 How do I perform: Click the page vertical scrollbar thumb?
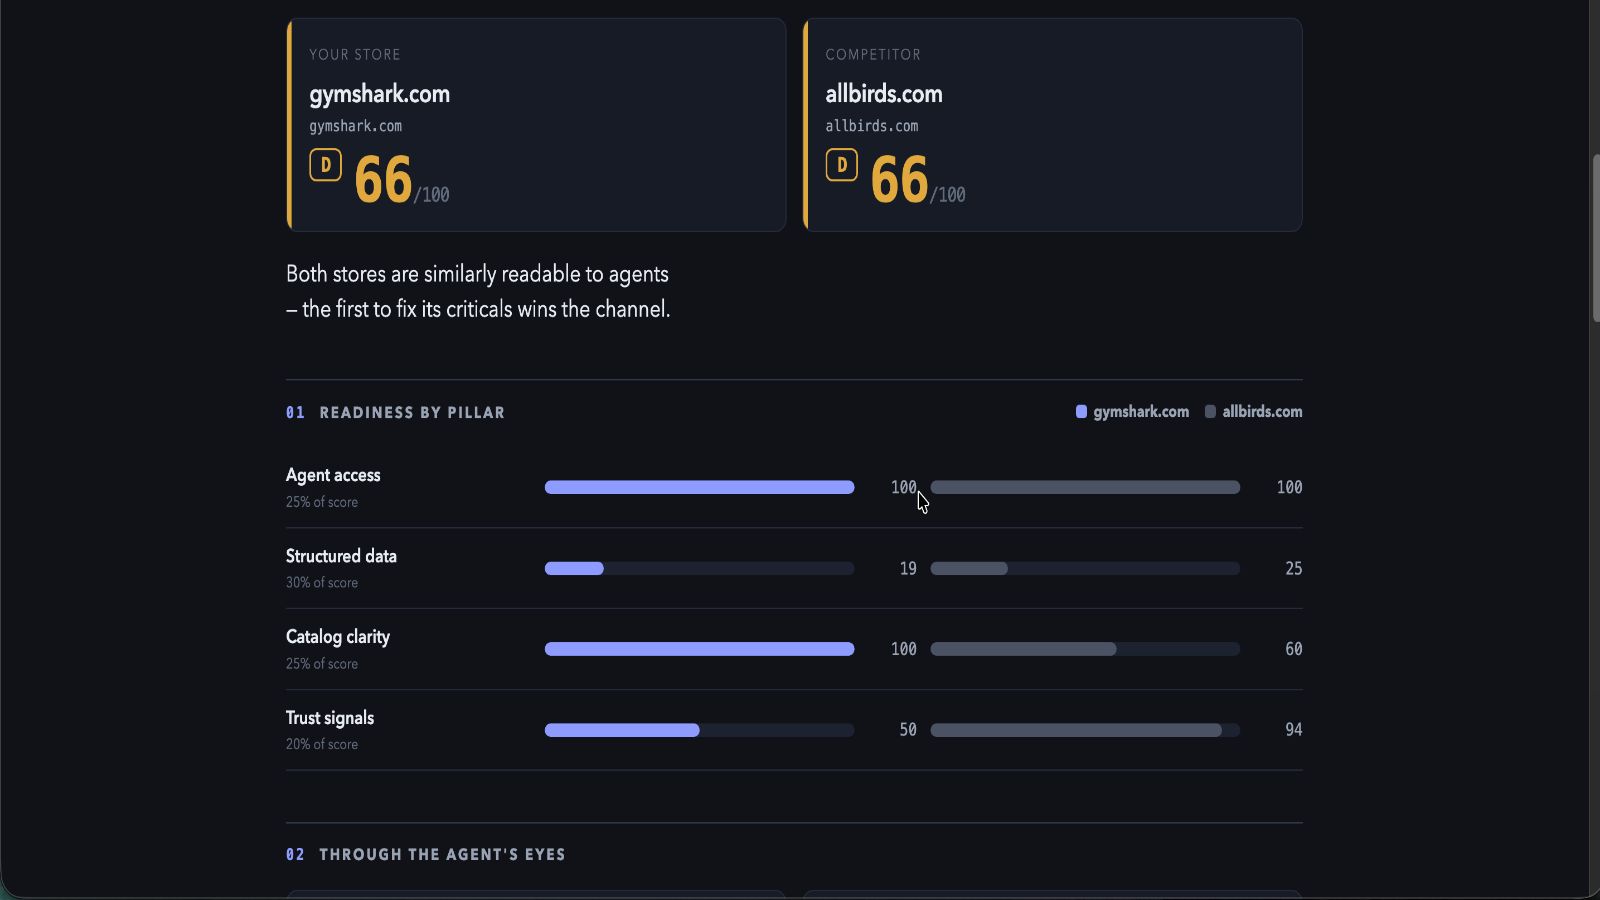point(1595,238)
